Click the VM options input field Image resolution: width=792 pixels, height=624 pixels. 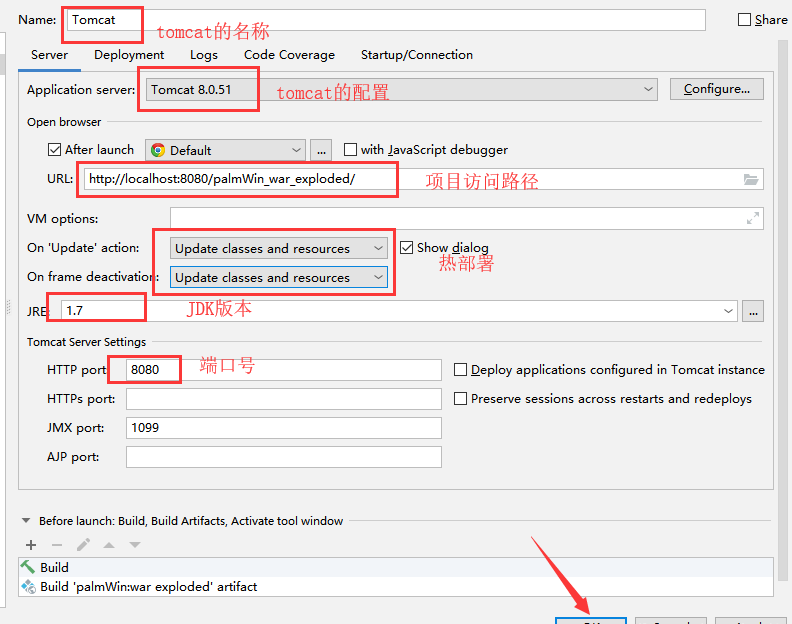tap(466, 218)
